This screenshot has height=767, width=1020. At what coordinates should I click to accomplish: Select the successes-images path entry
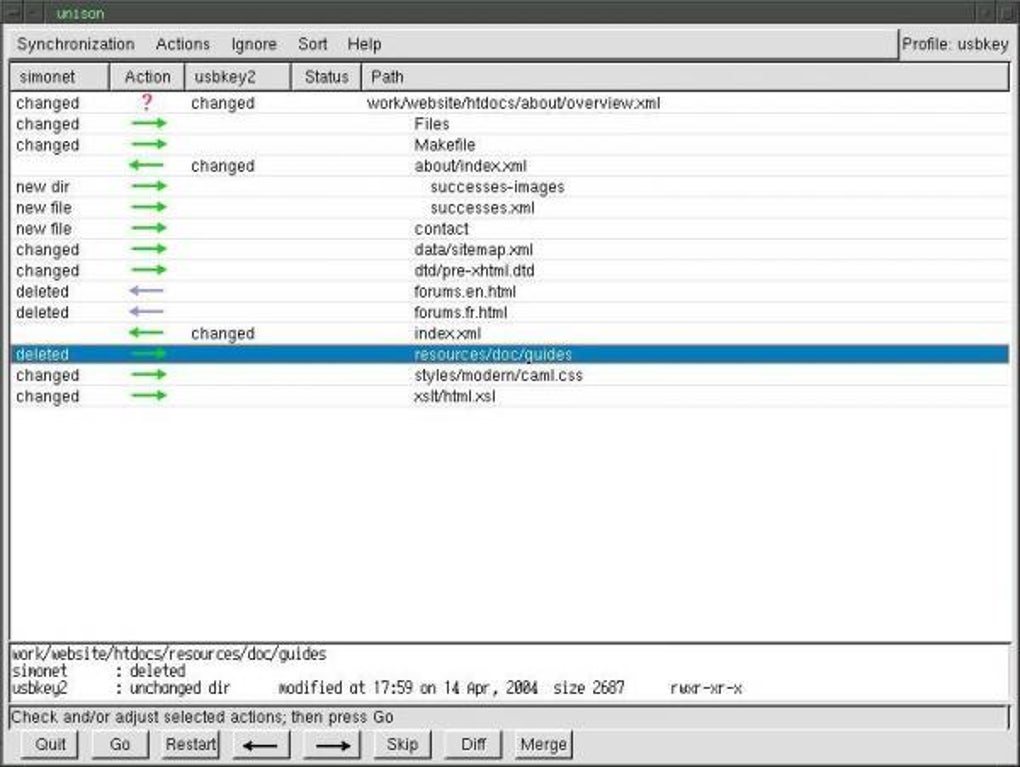[497, 187]
